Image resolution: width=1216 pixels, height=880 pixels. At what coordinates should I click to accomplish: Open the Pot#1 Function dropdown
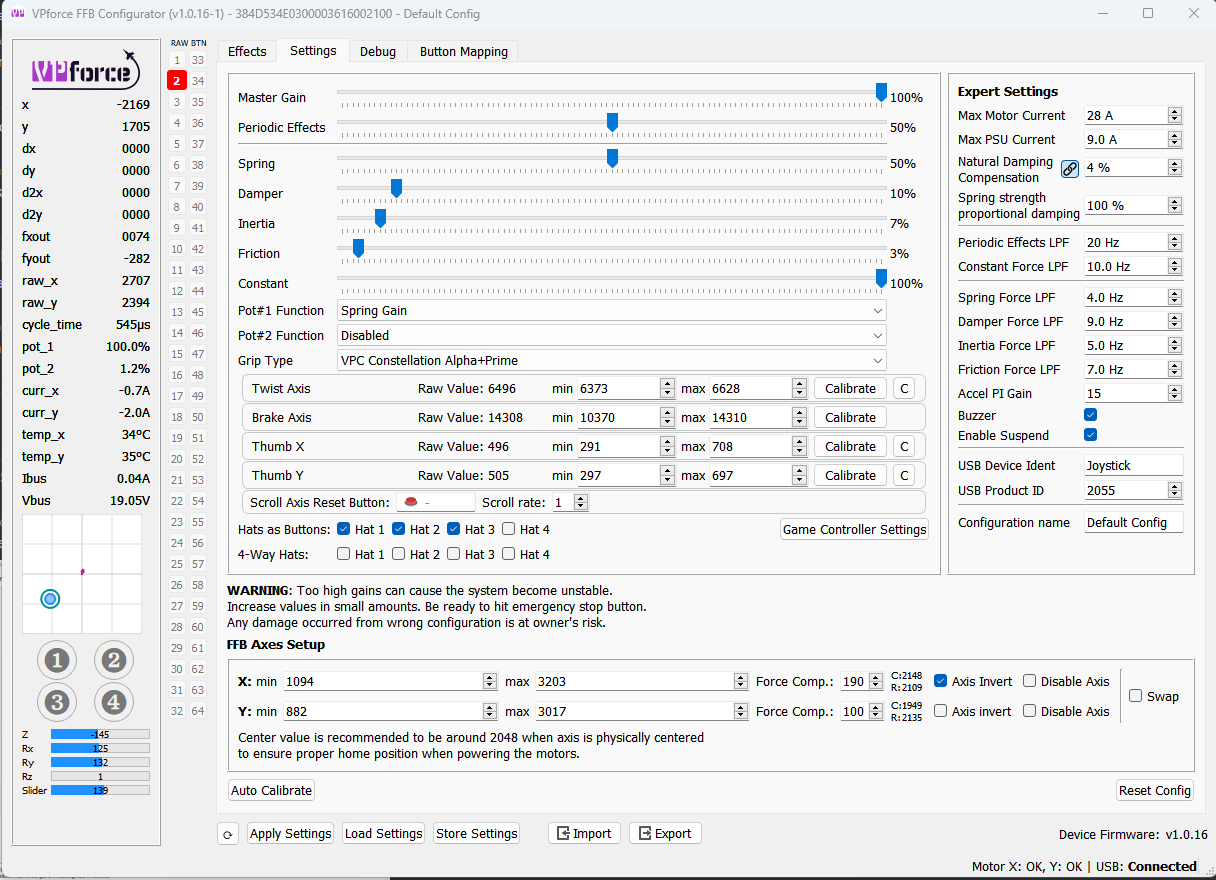[612, 311]
